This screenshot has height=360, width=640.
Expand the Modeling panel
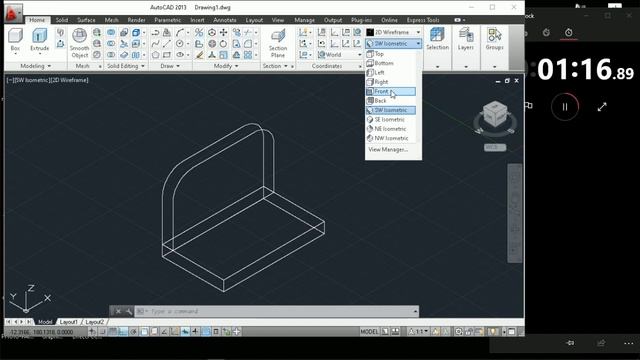36,66
